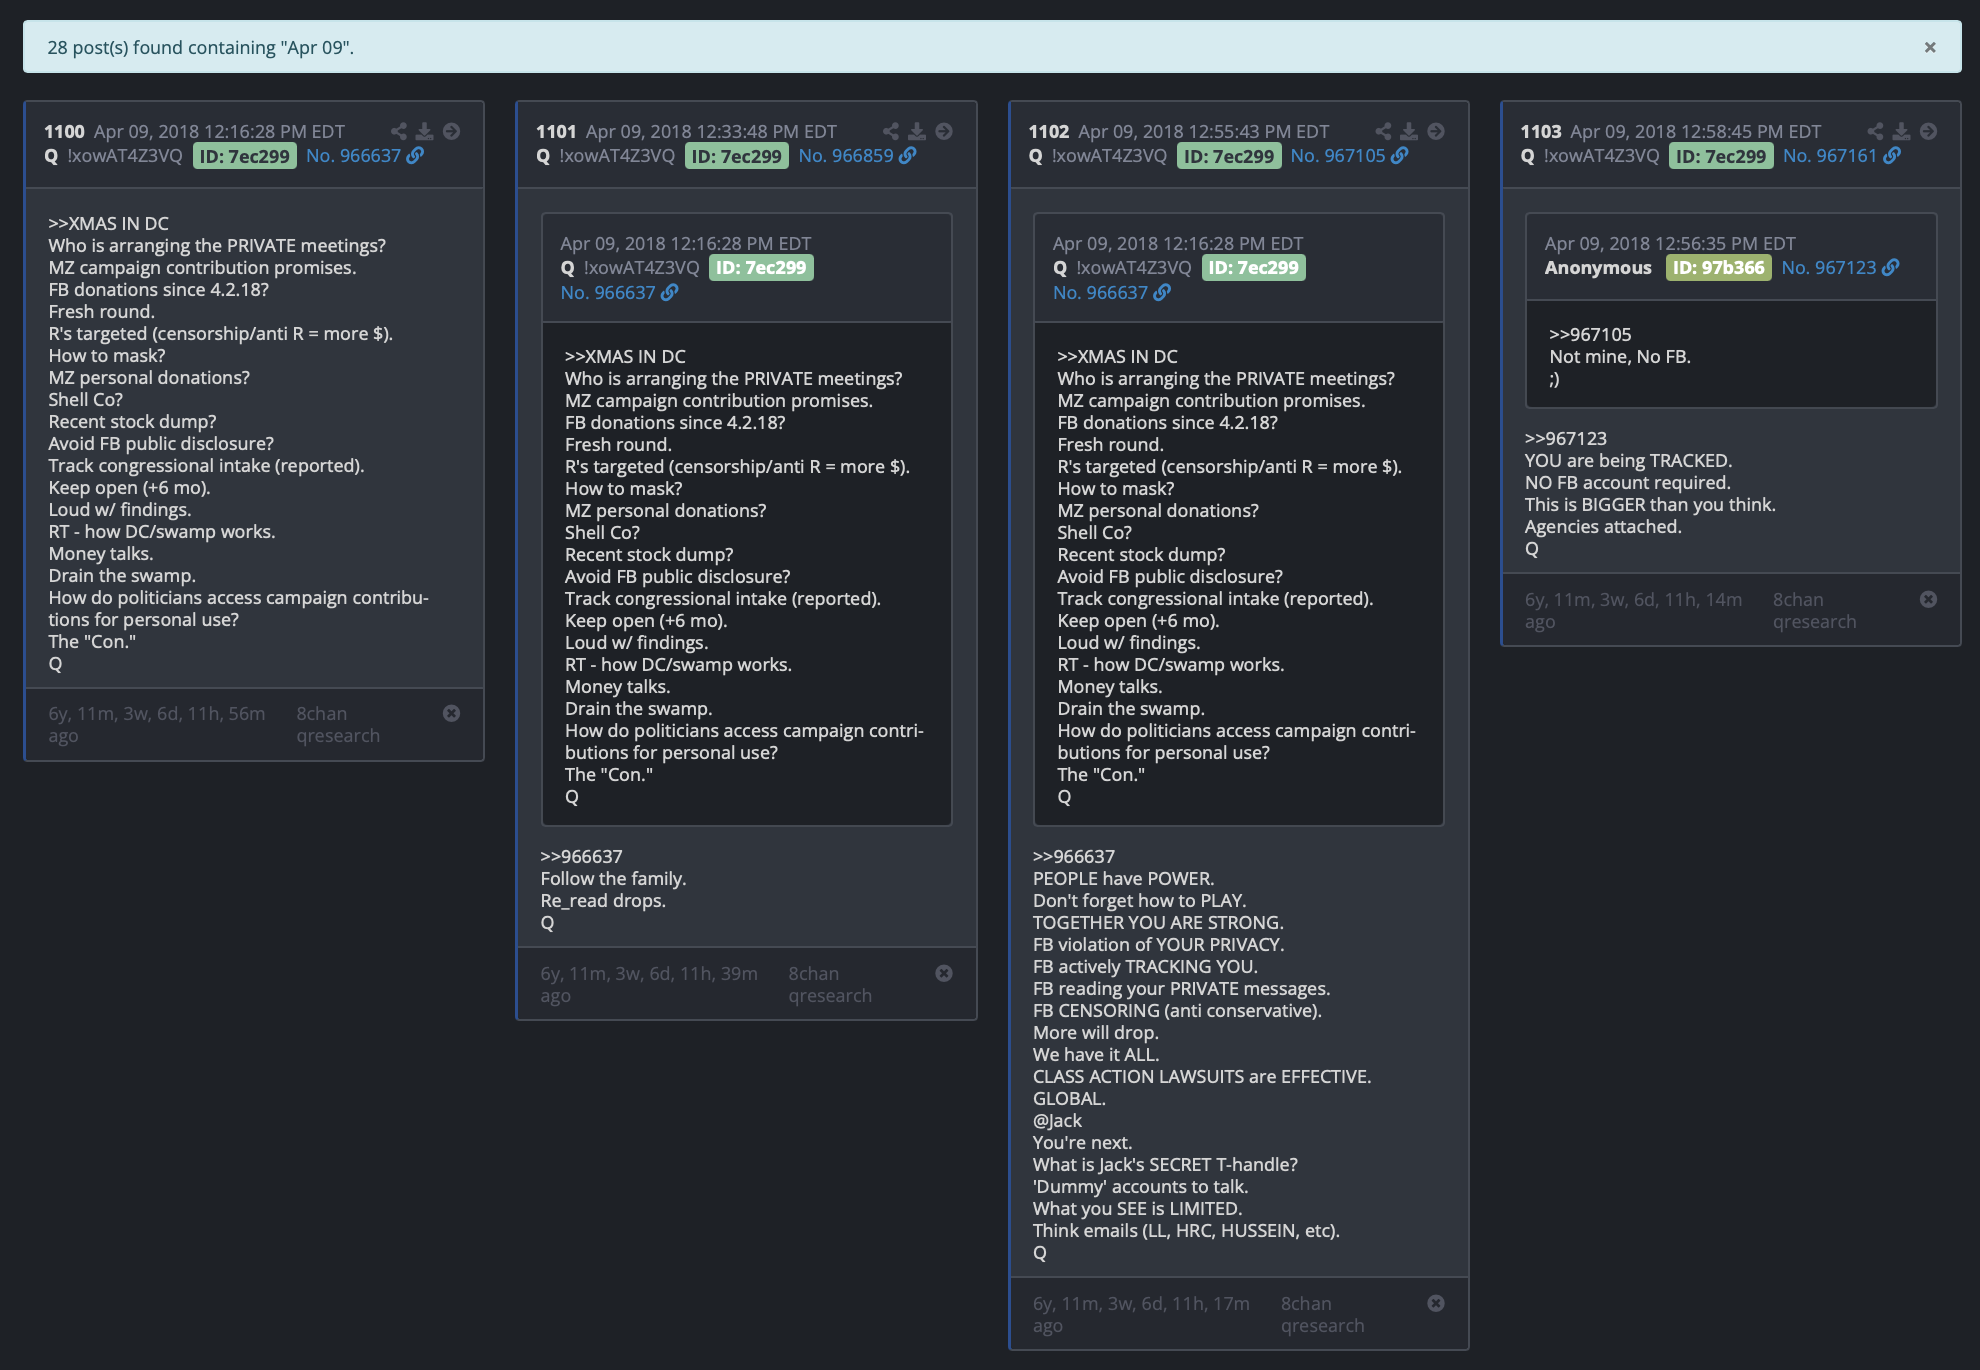Click ID: 7ec299 badge in post 1101 quote

point(761,268)
